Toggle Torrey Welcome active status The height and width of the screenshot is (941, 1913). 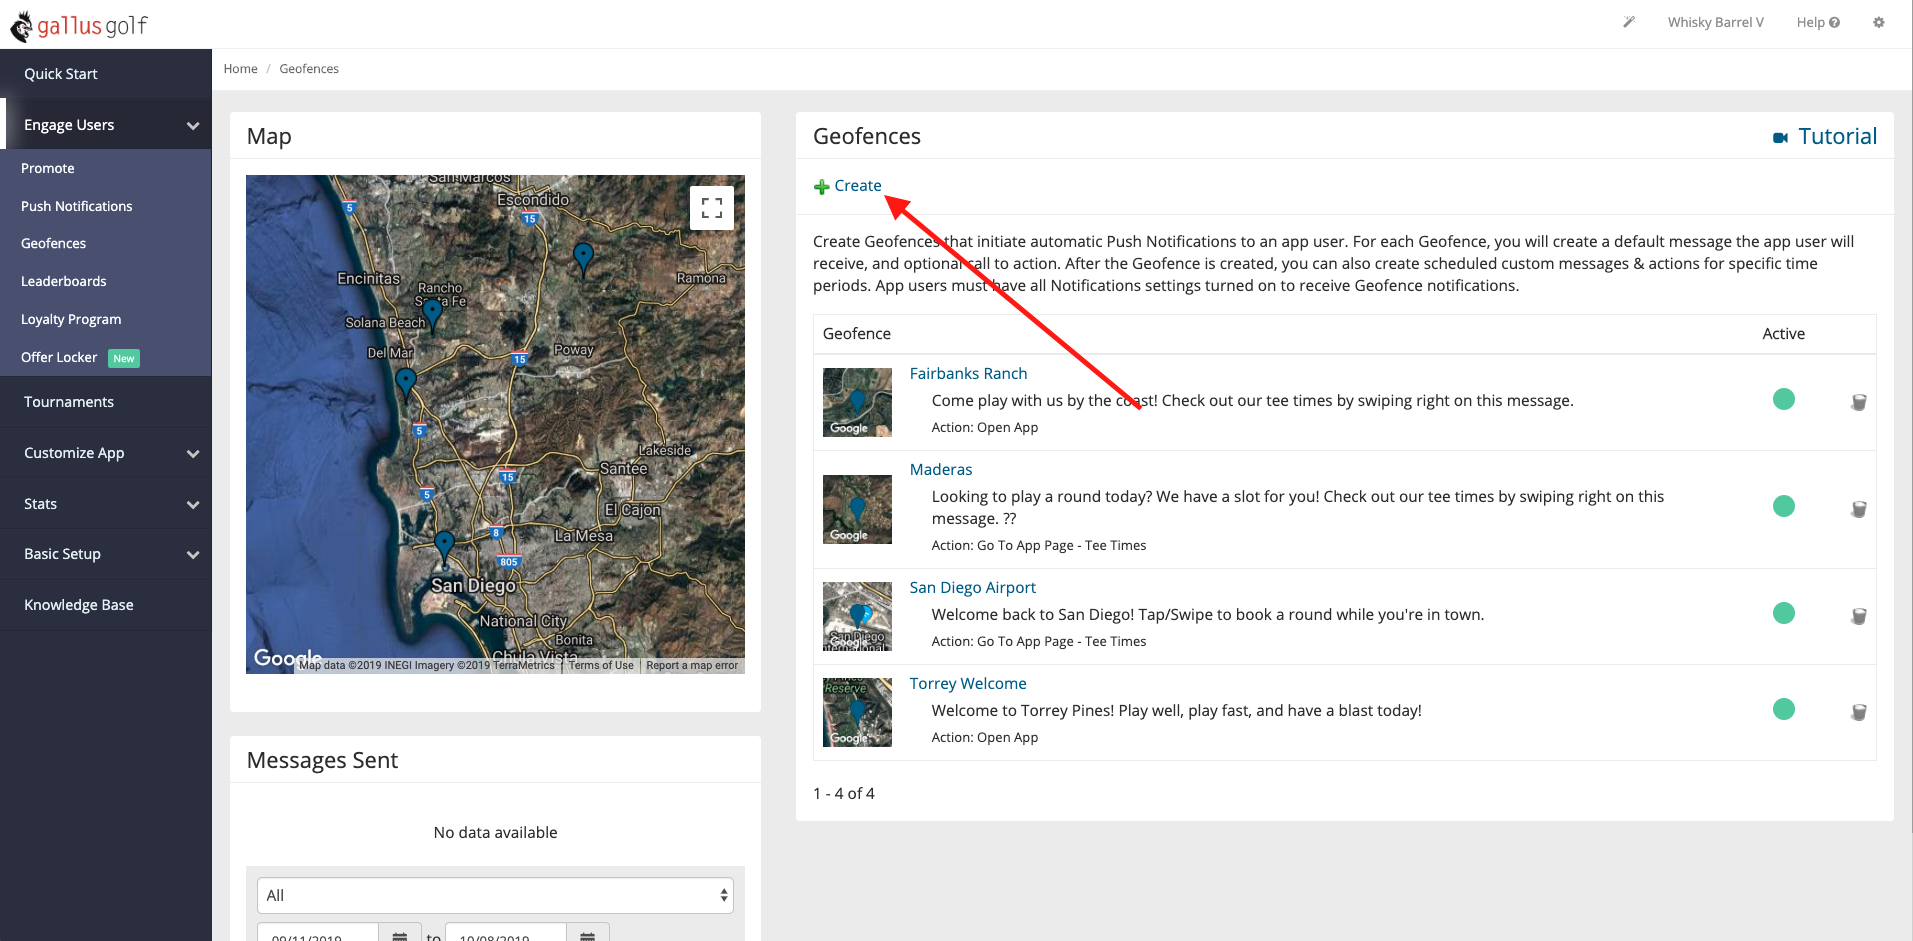[1784, 709]
